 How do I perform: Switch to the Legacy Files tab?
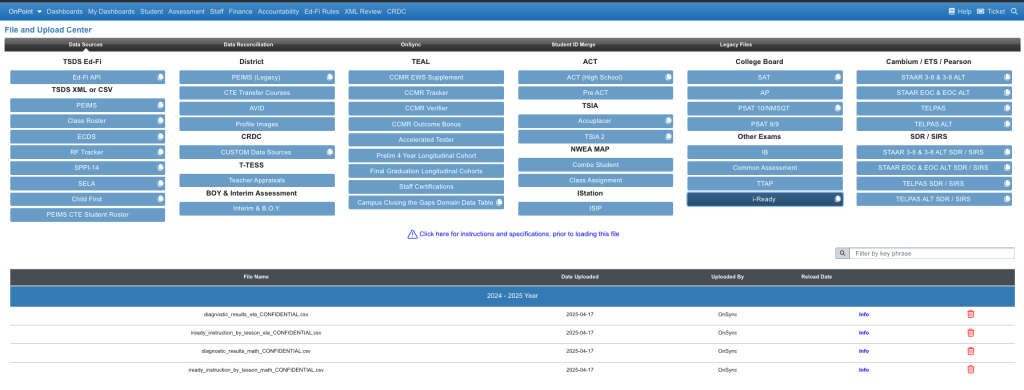[x=736, y=44]
